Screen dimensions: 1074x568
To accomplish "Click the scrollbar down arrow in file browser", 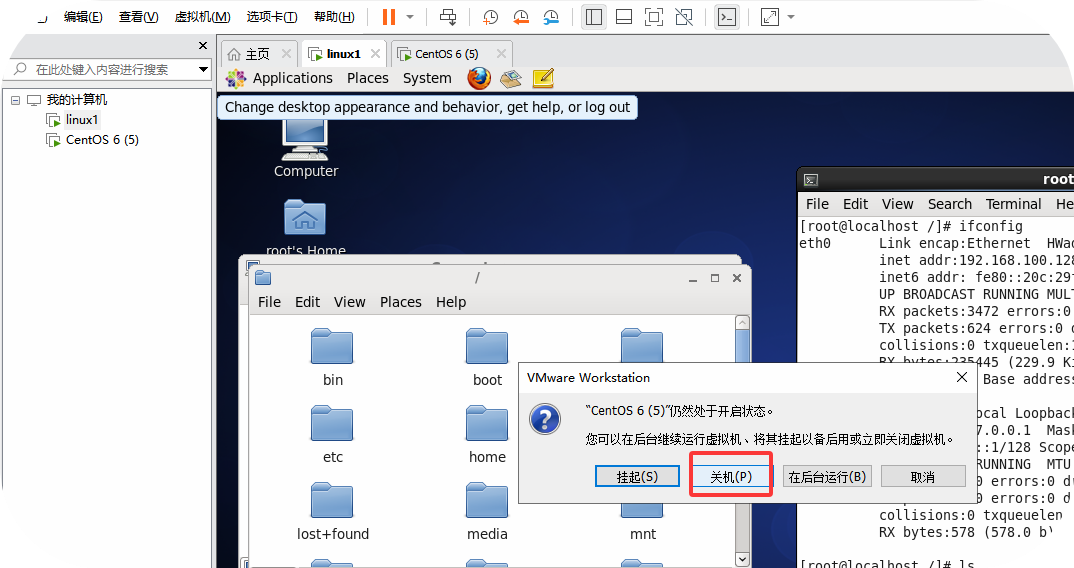I will point(742,558).
